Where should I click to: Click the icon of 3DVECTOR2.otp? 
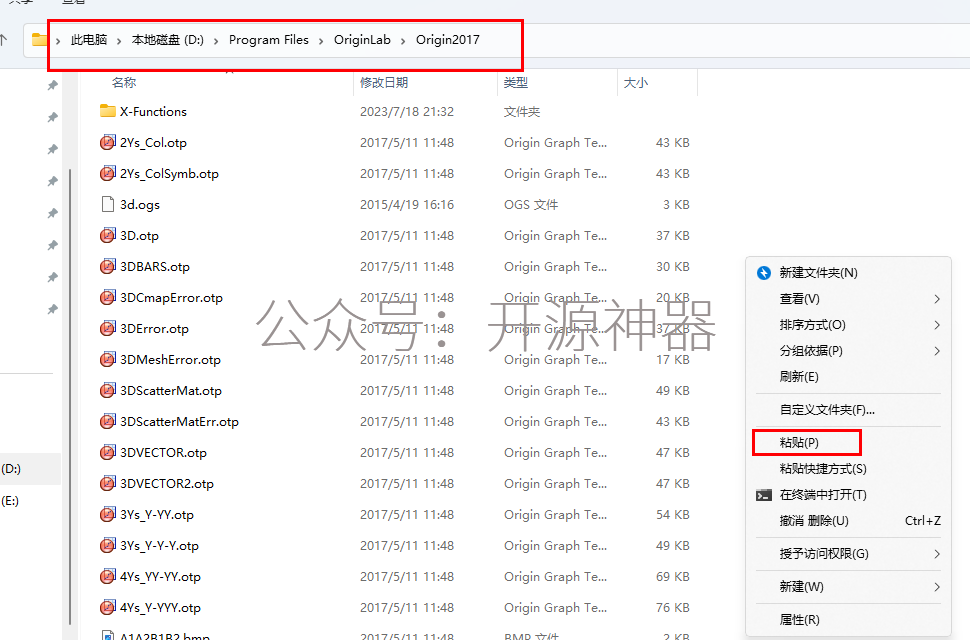point(108,483)
